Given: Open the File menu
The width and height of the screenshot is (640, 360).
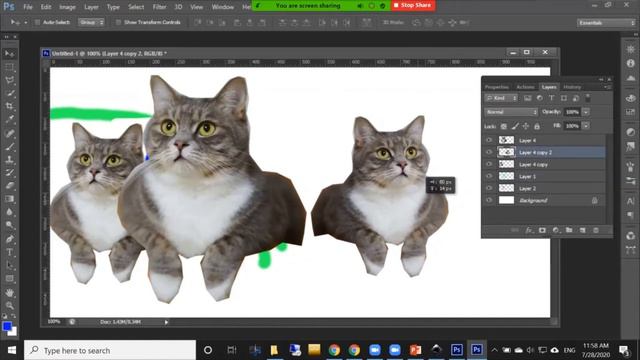Looking at the screenshot, I should coord(28,7).
